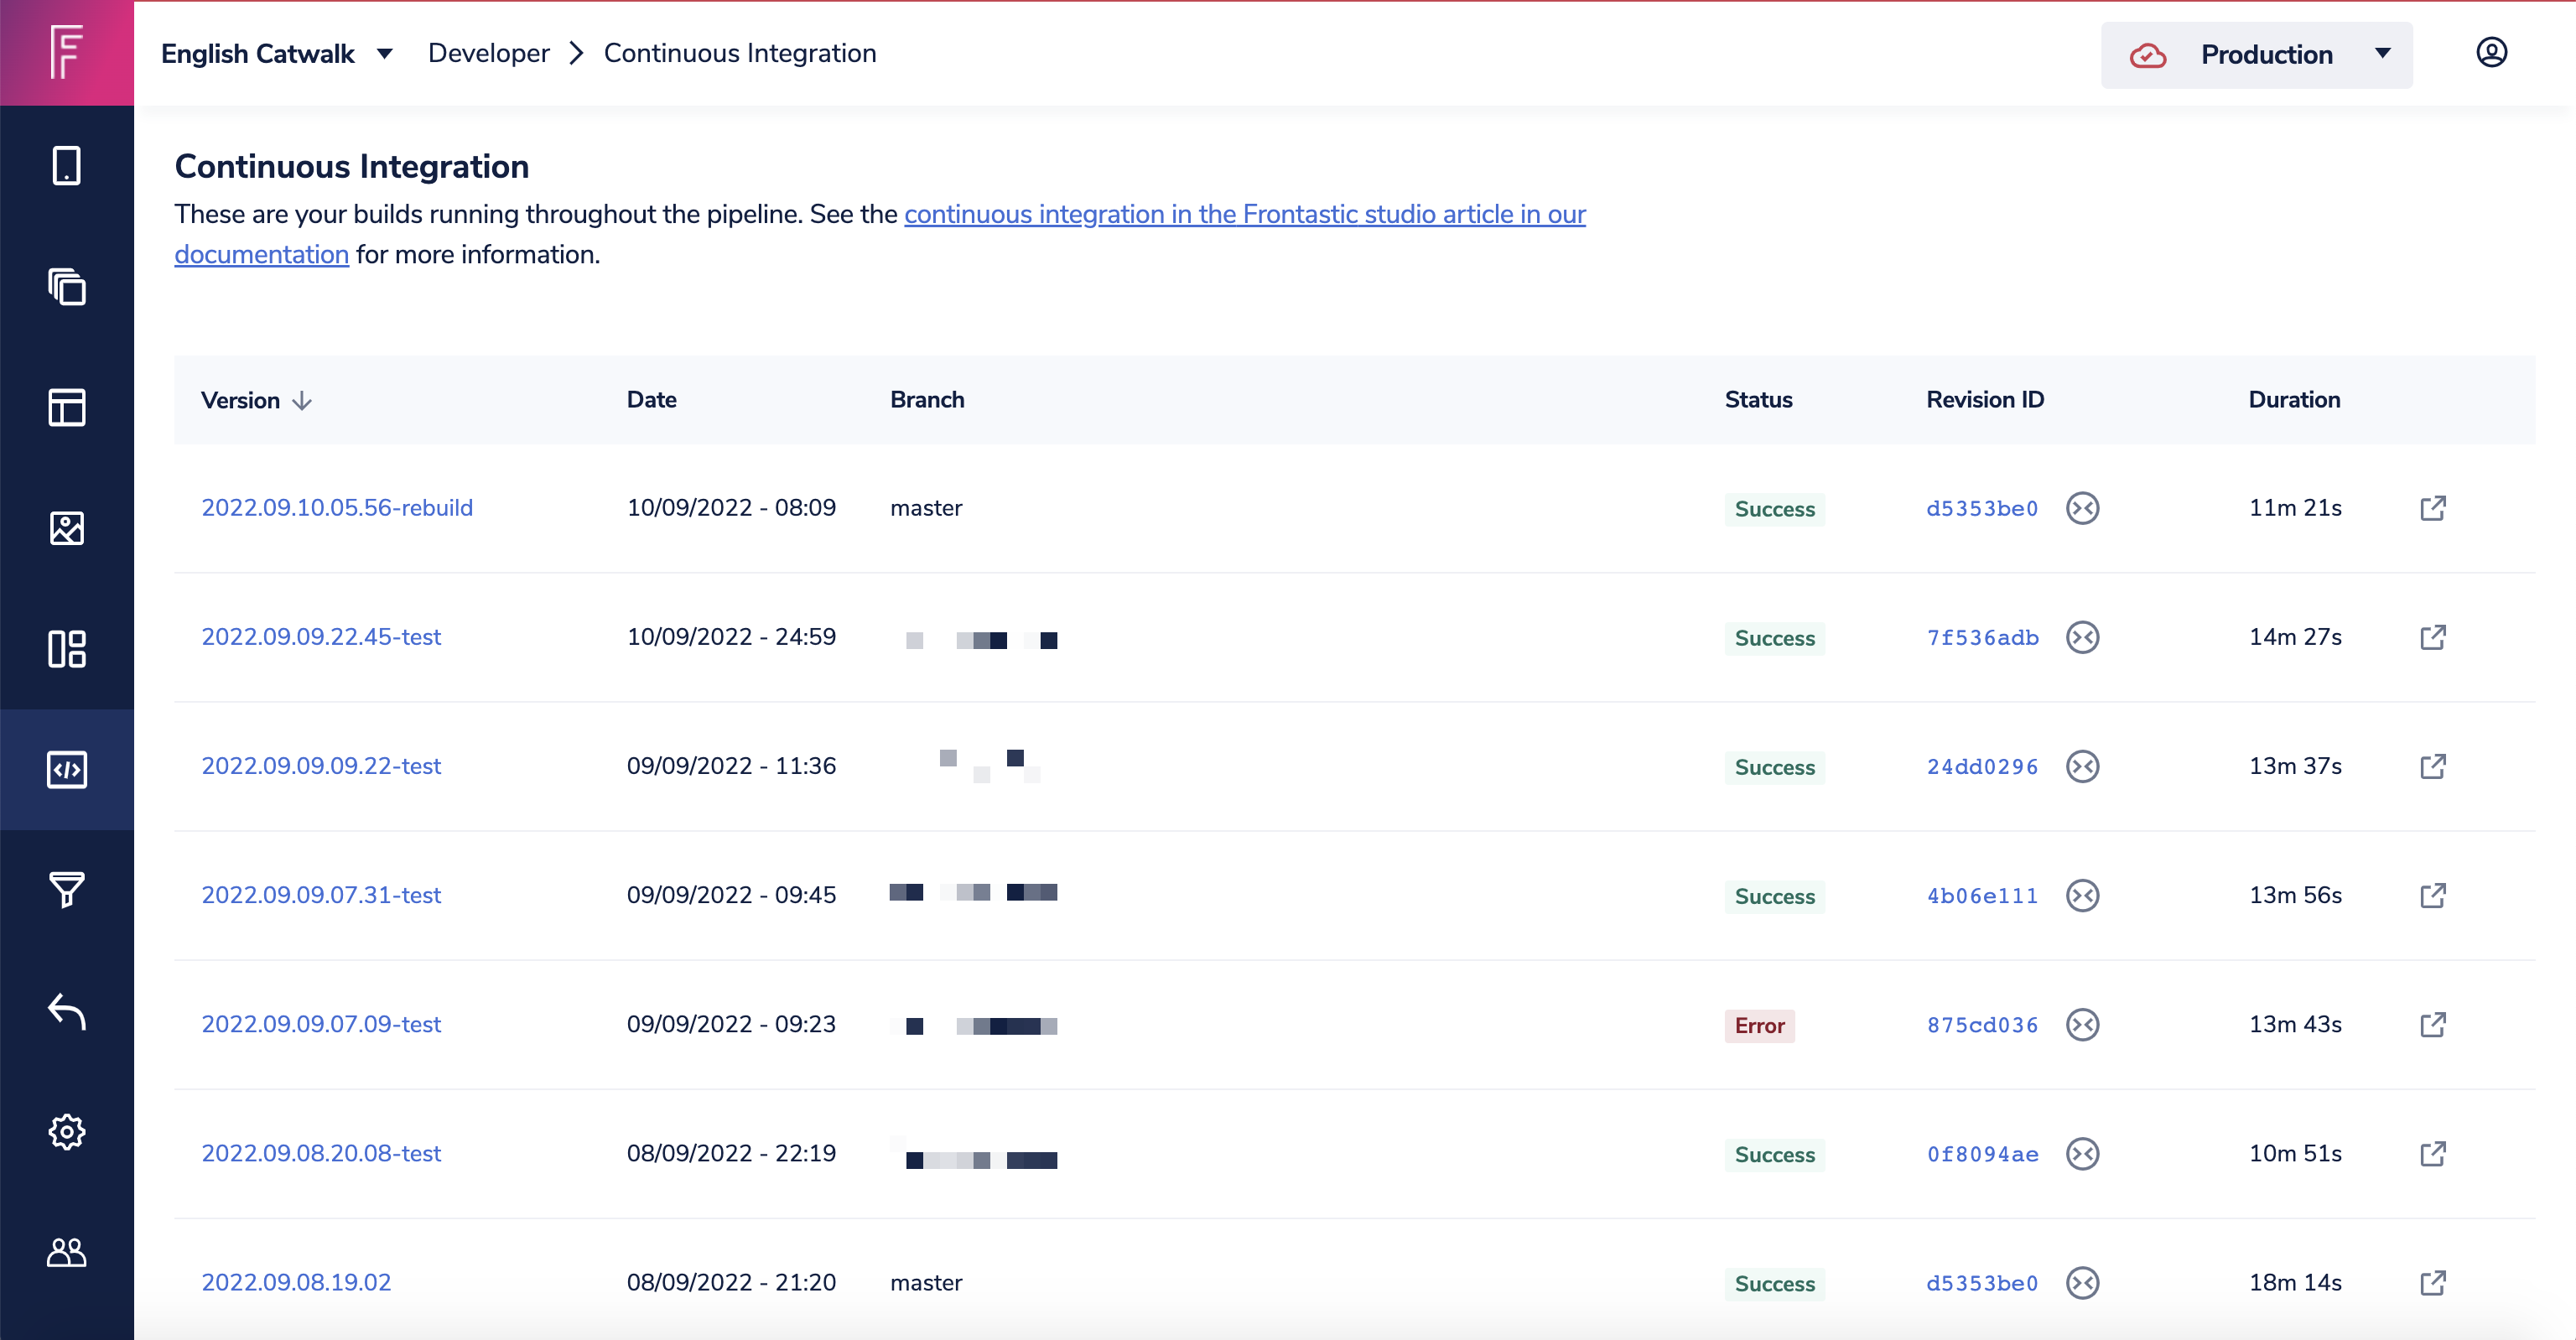Open the mobile device preview sidebar icon
Image resolution: width=2576 pixels, height=1340 pixels.
click(66, 166)
